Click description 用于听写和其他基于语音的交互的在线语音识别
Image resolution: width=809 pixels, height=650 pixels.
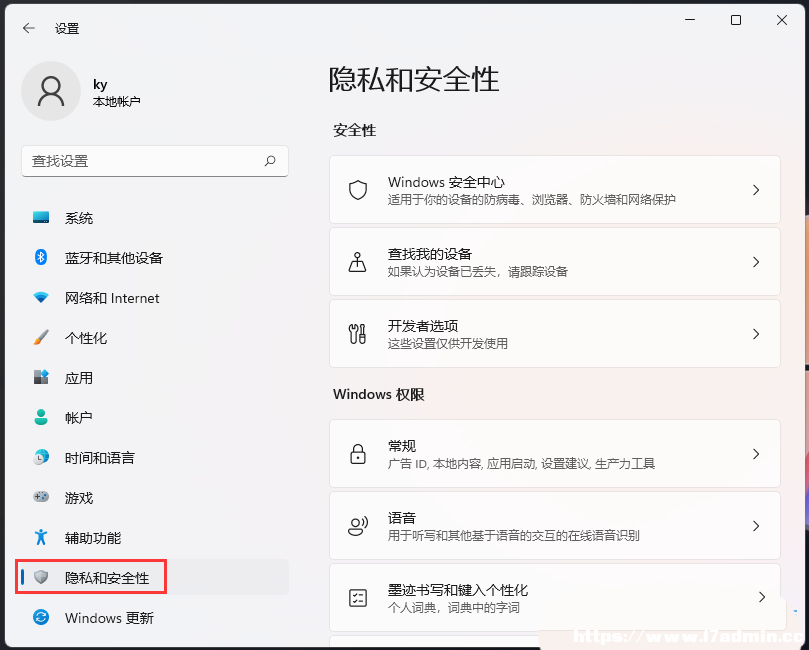pyautogui.click(x=513, y=535)
